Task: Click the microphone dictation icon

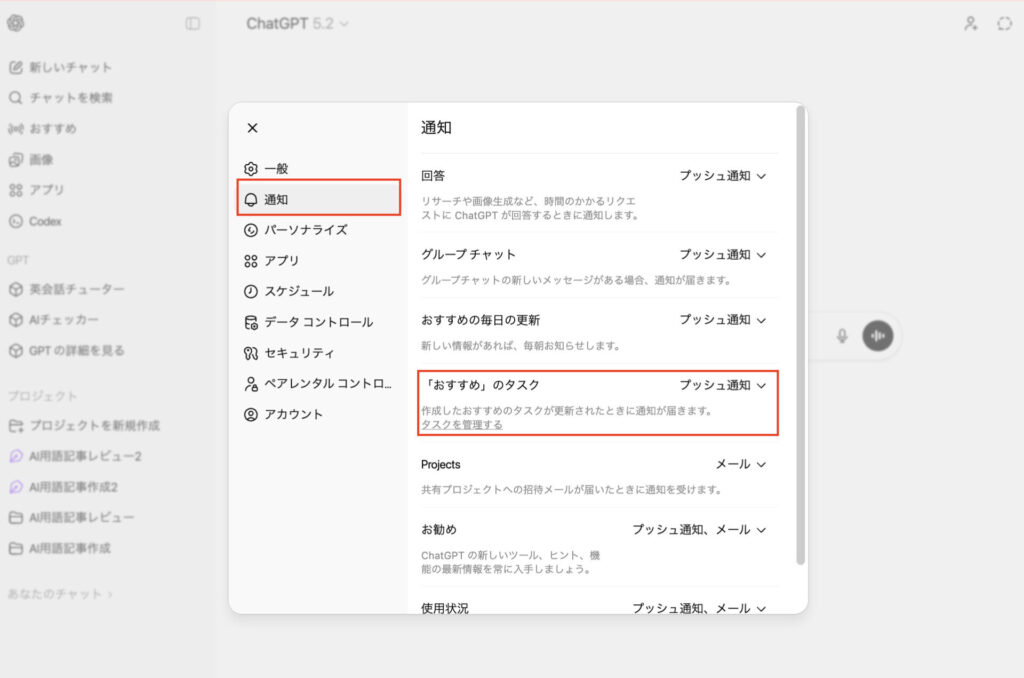Action: click(x=842, y=336)
